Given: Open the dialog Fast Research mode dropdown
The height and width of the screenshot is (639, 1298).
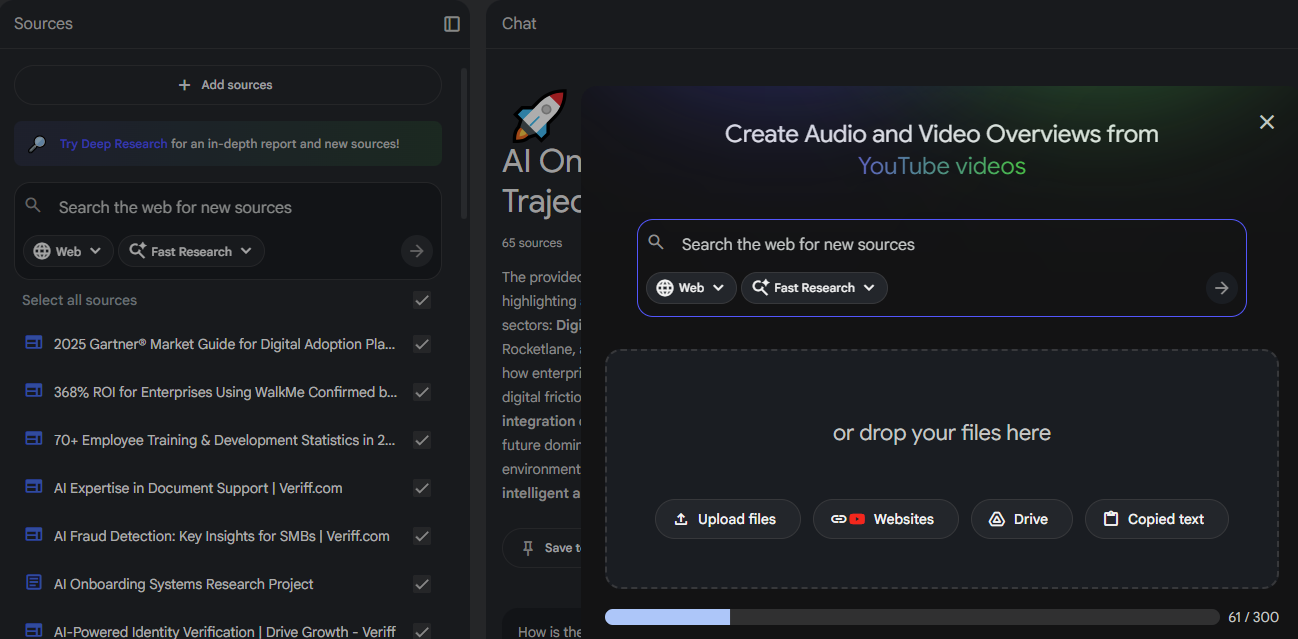Looking at the screenshot, I should tap(814, 288).
